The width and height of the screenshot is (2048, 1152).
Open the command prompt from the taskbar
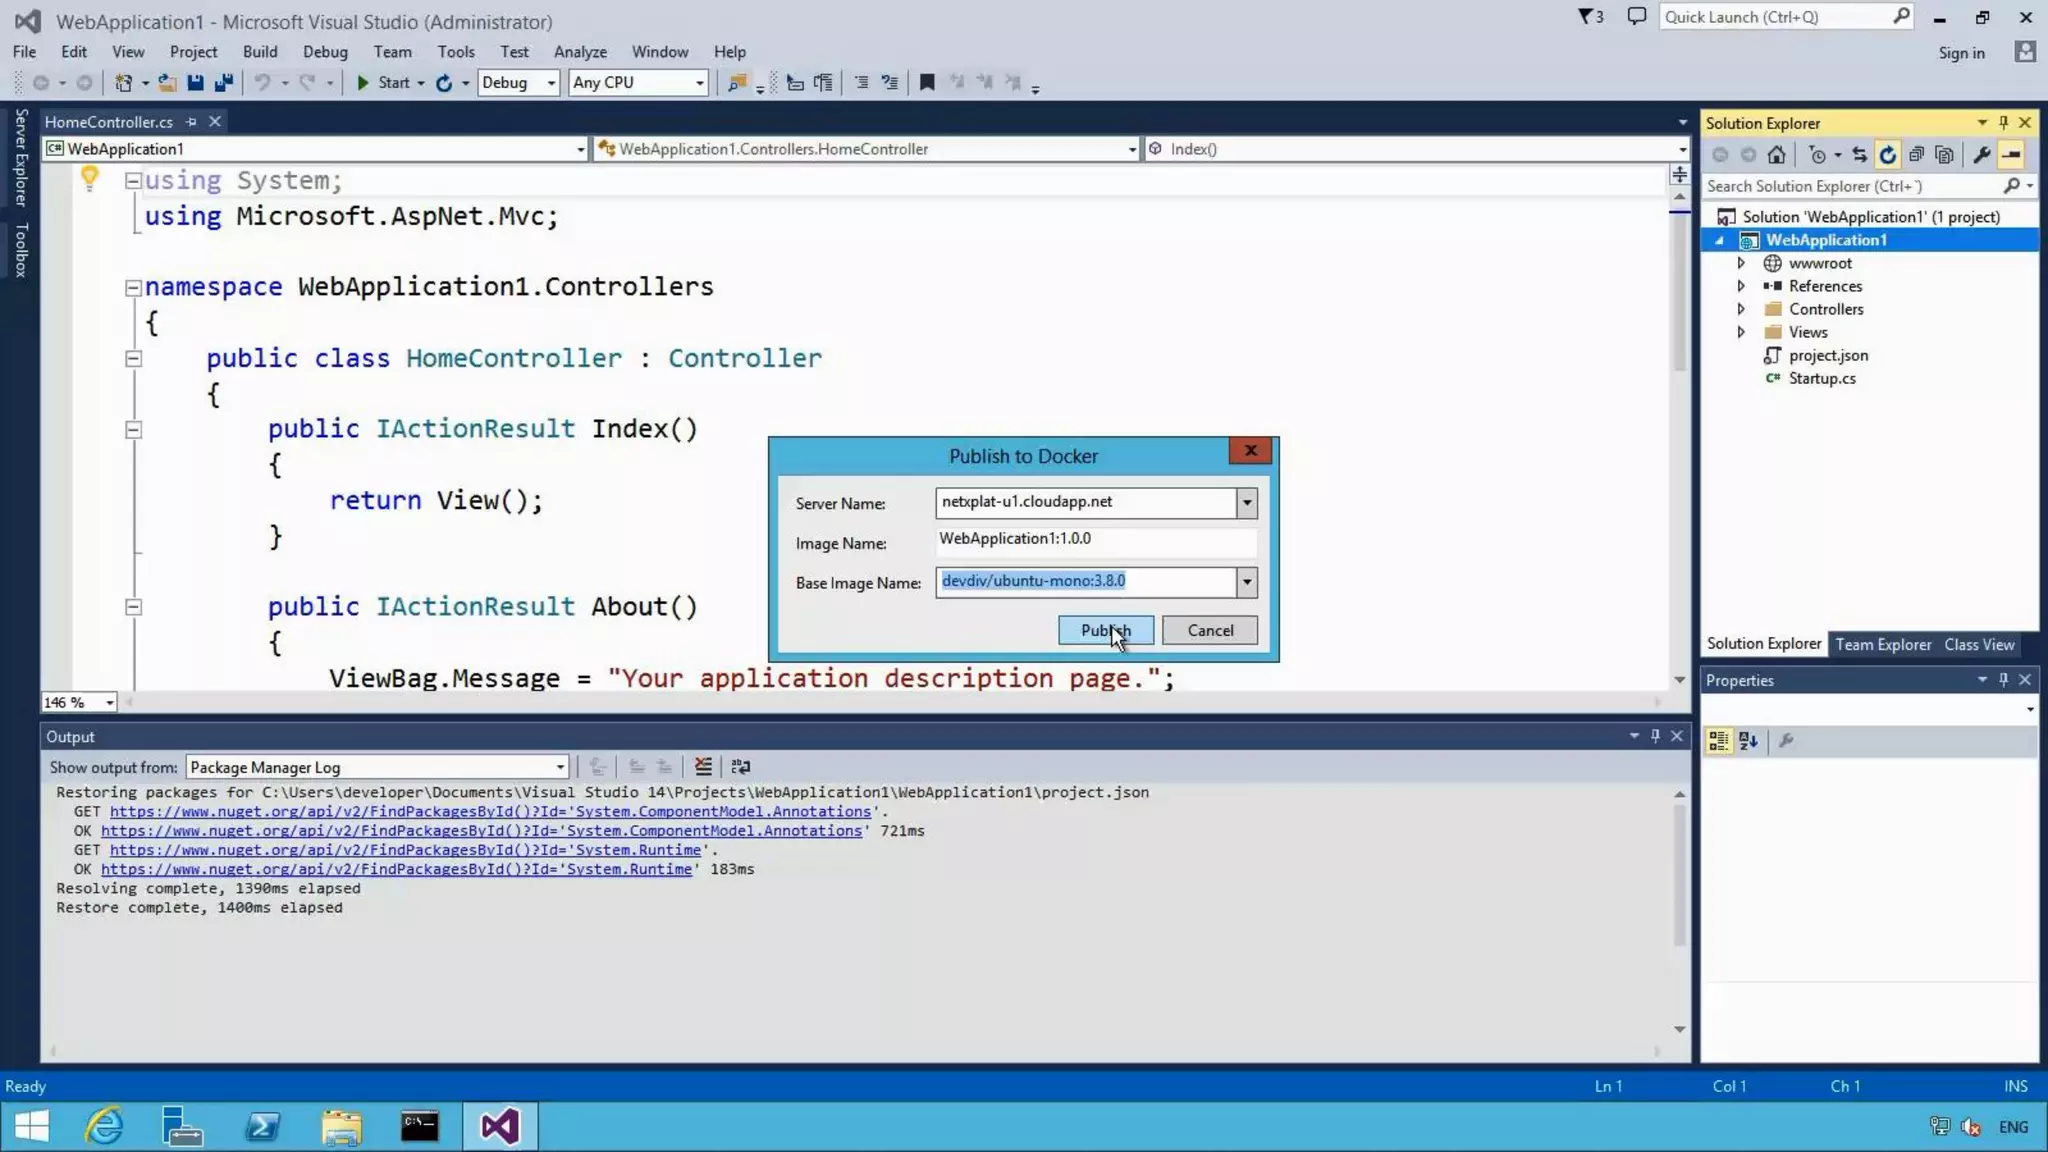click(x=419, y=1127)
